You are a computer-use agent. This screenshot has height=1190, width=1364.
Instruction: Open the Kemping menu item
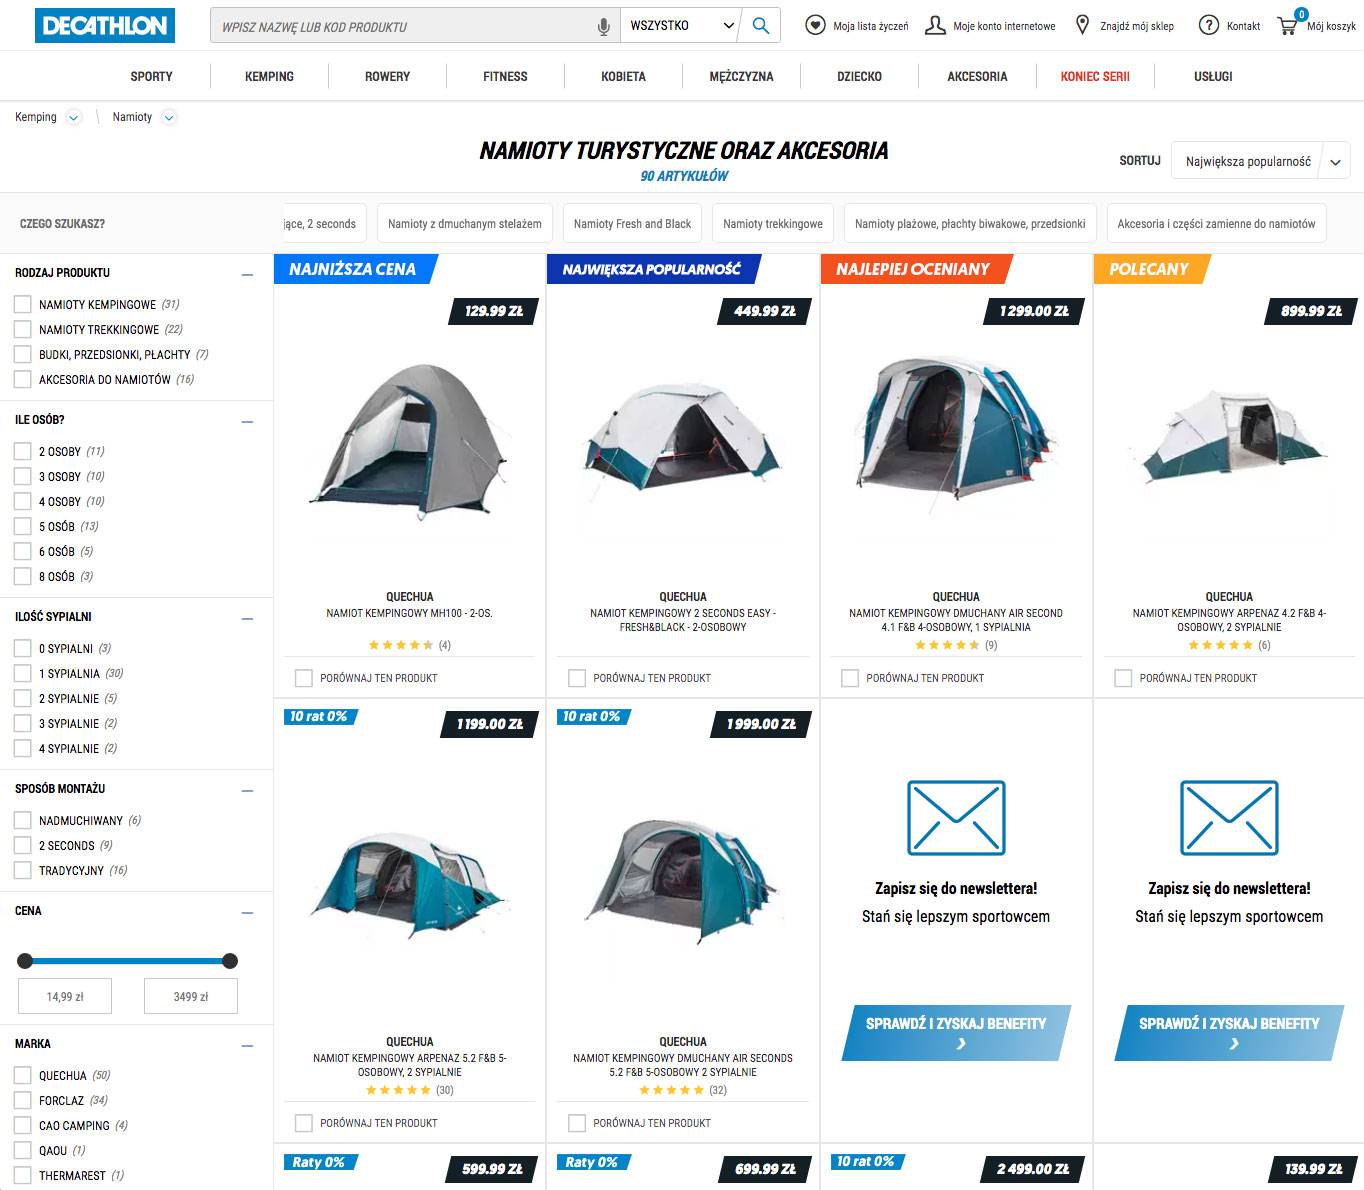coord(269,76)
